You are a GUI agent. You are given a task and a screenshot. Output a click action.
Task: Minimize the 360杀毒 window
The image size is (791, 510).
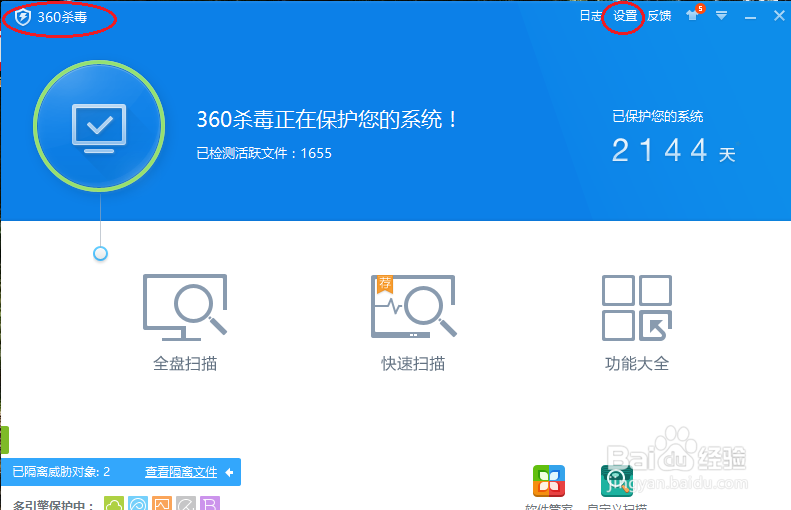pyautogui.click(x=750, y=18)
